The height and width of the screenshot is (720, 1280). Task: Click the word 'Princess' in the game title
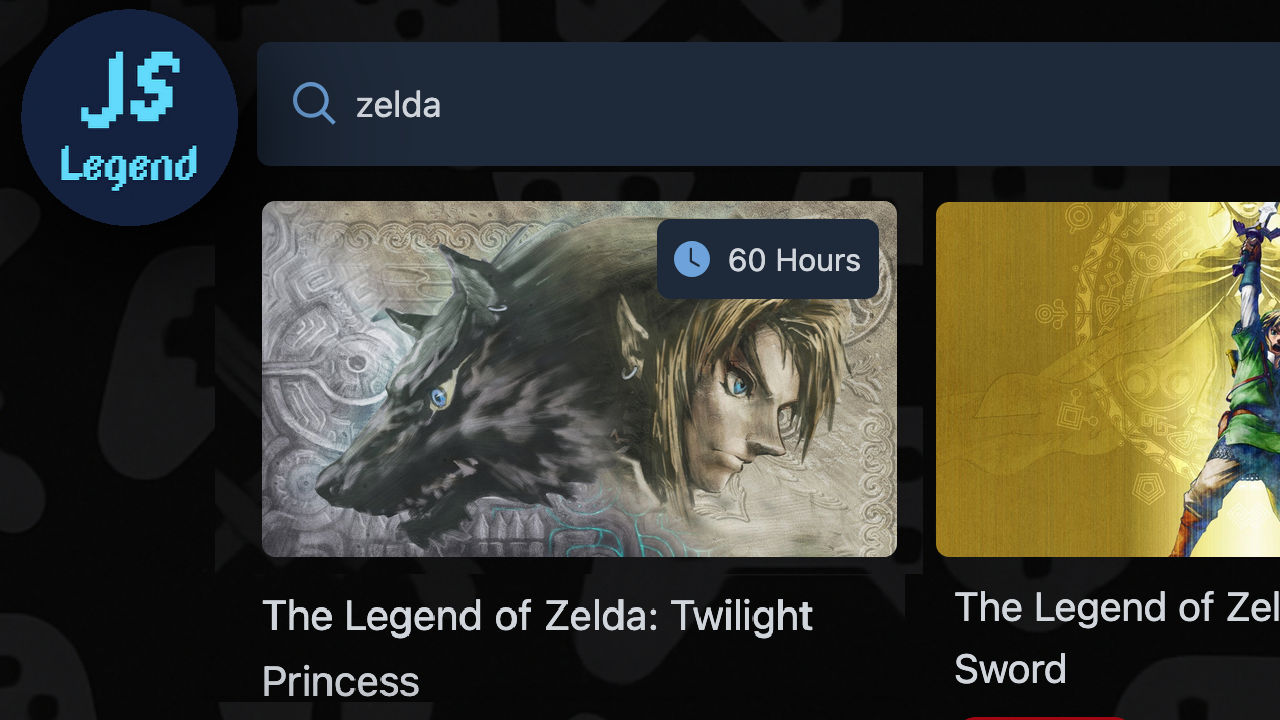coord(340,682)
